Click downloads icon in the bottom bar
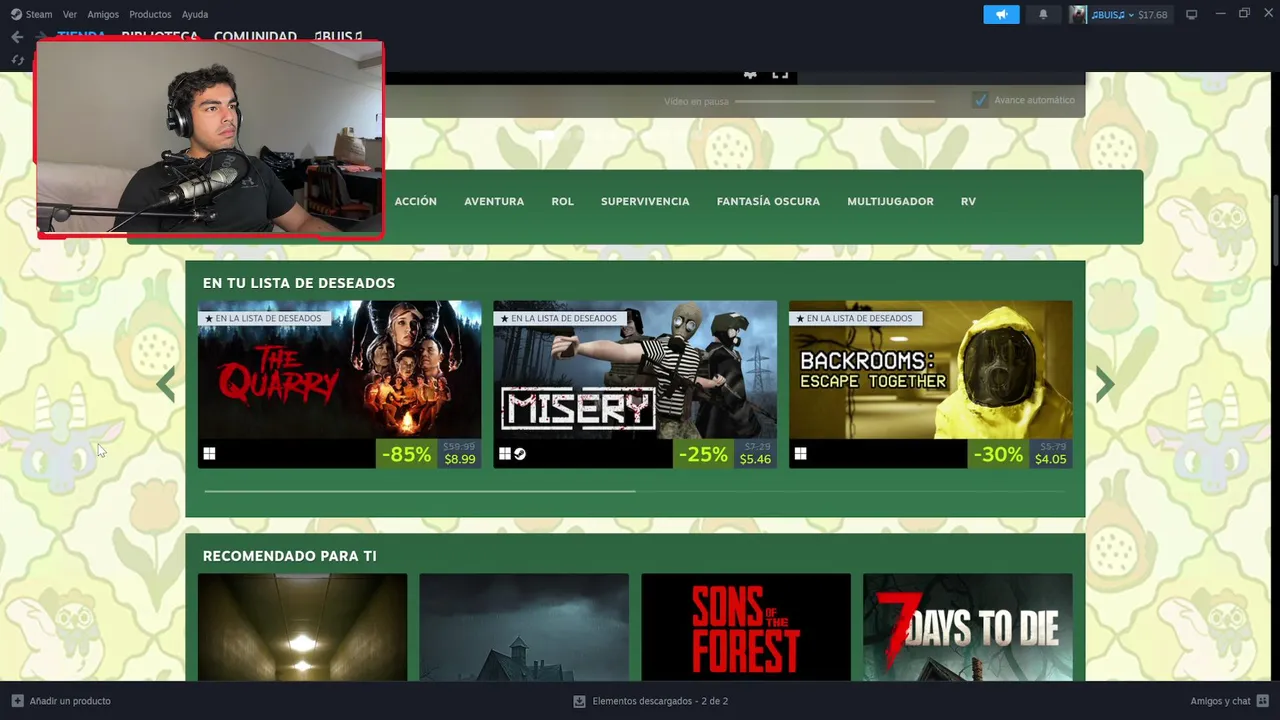1280x720 pixels. tap(579, 701)
